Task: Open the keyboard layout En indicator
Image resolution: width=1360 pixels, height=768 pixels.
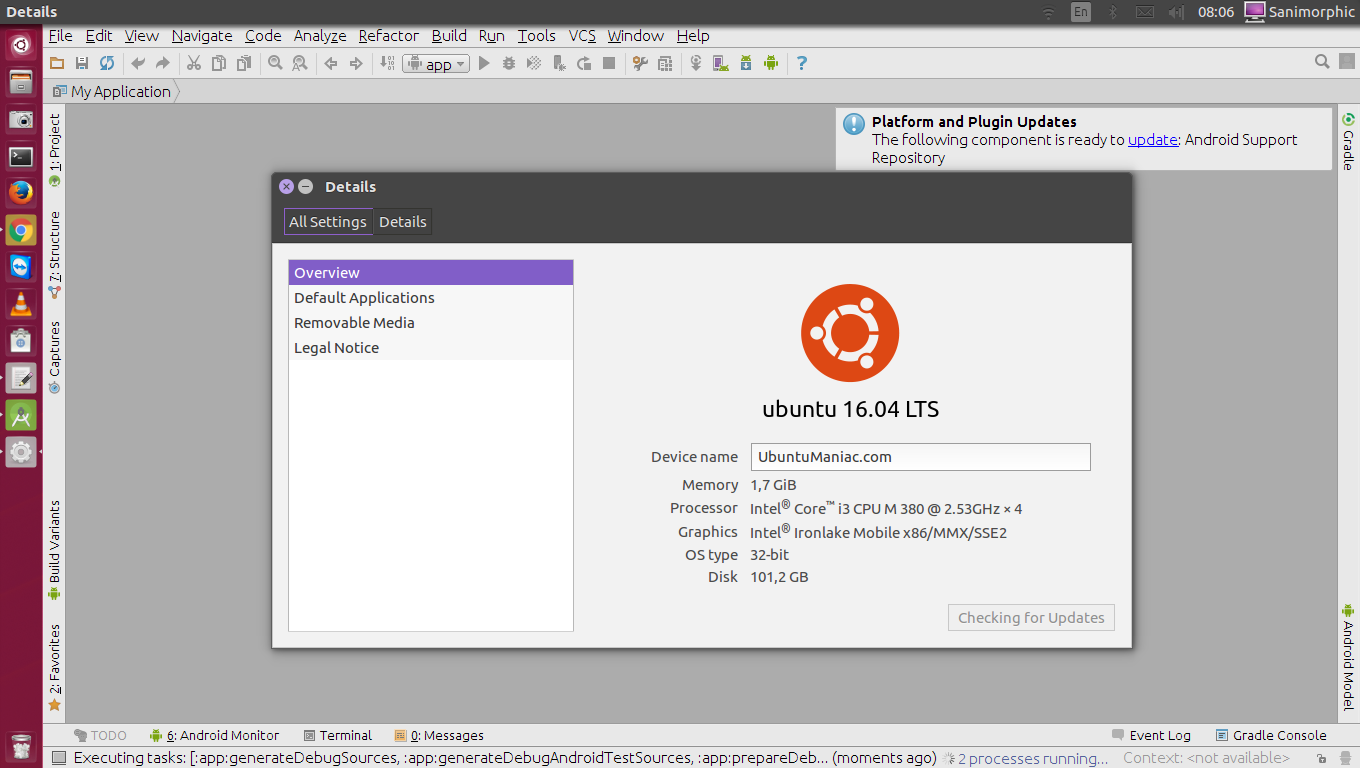Action: [1081, 12]
